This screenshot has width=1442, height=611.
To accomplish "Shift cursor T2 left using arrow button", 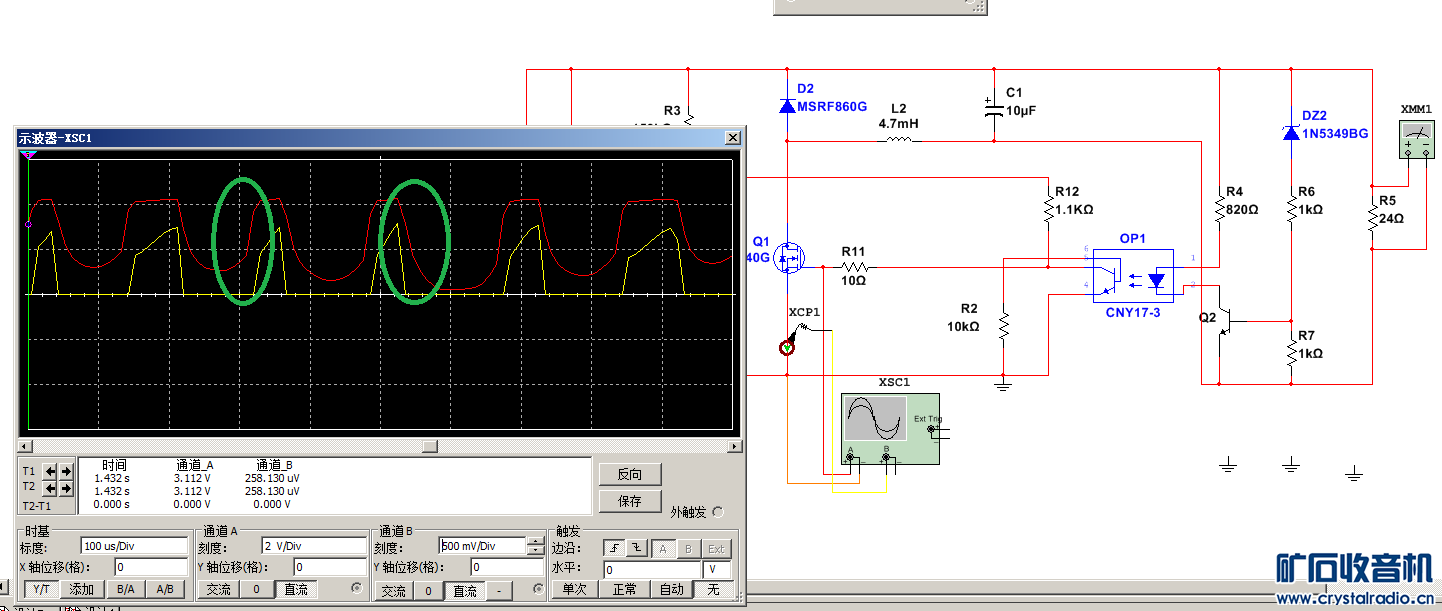I will click(51, 488).
